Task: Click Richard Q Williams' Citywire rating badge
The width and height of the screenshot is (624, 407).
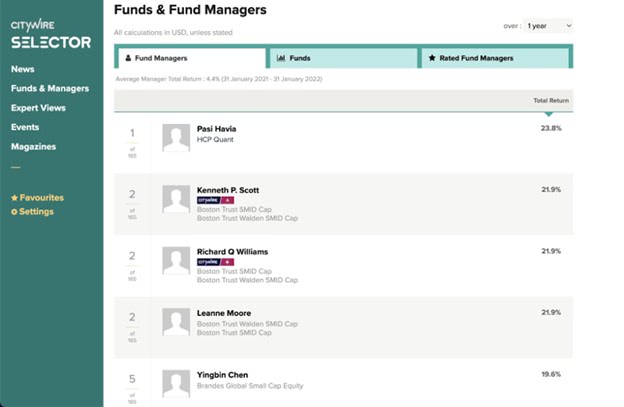Action: tap(215, 262)
